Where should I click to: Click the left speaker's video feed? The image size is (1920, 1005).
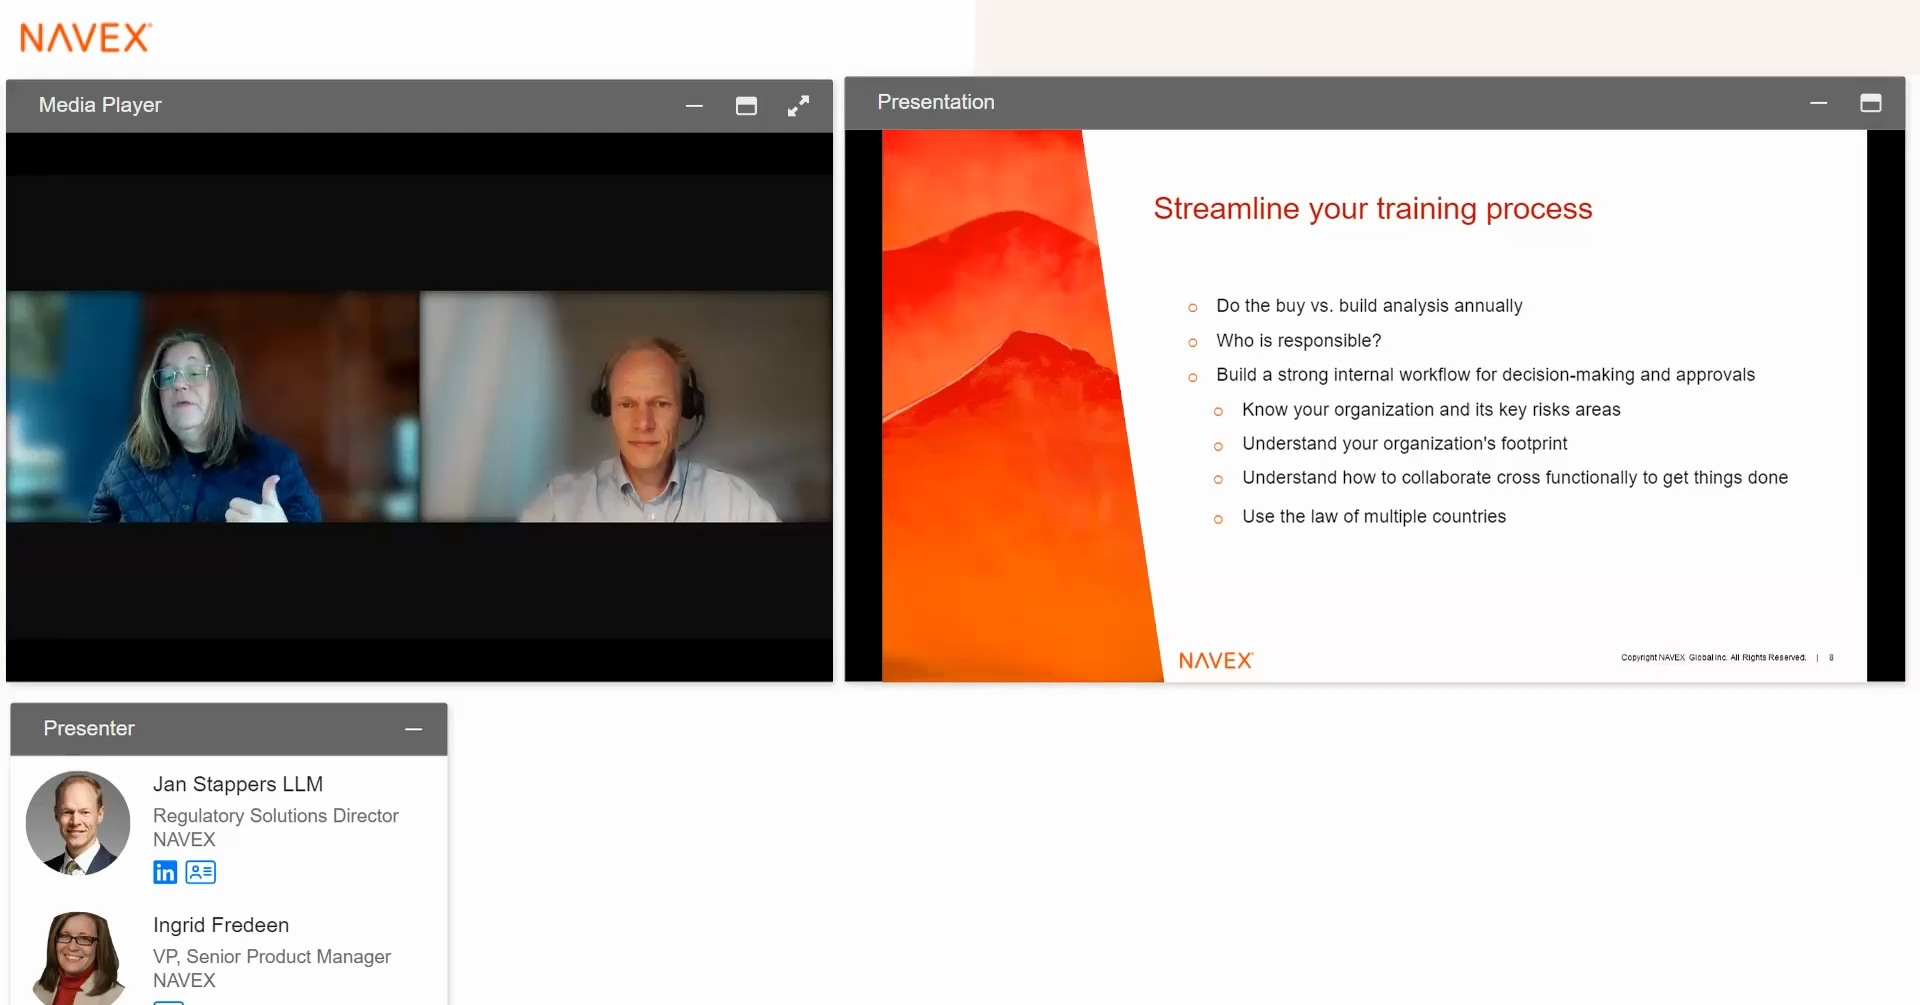pos(212,407)
